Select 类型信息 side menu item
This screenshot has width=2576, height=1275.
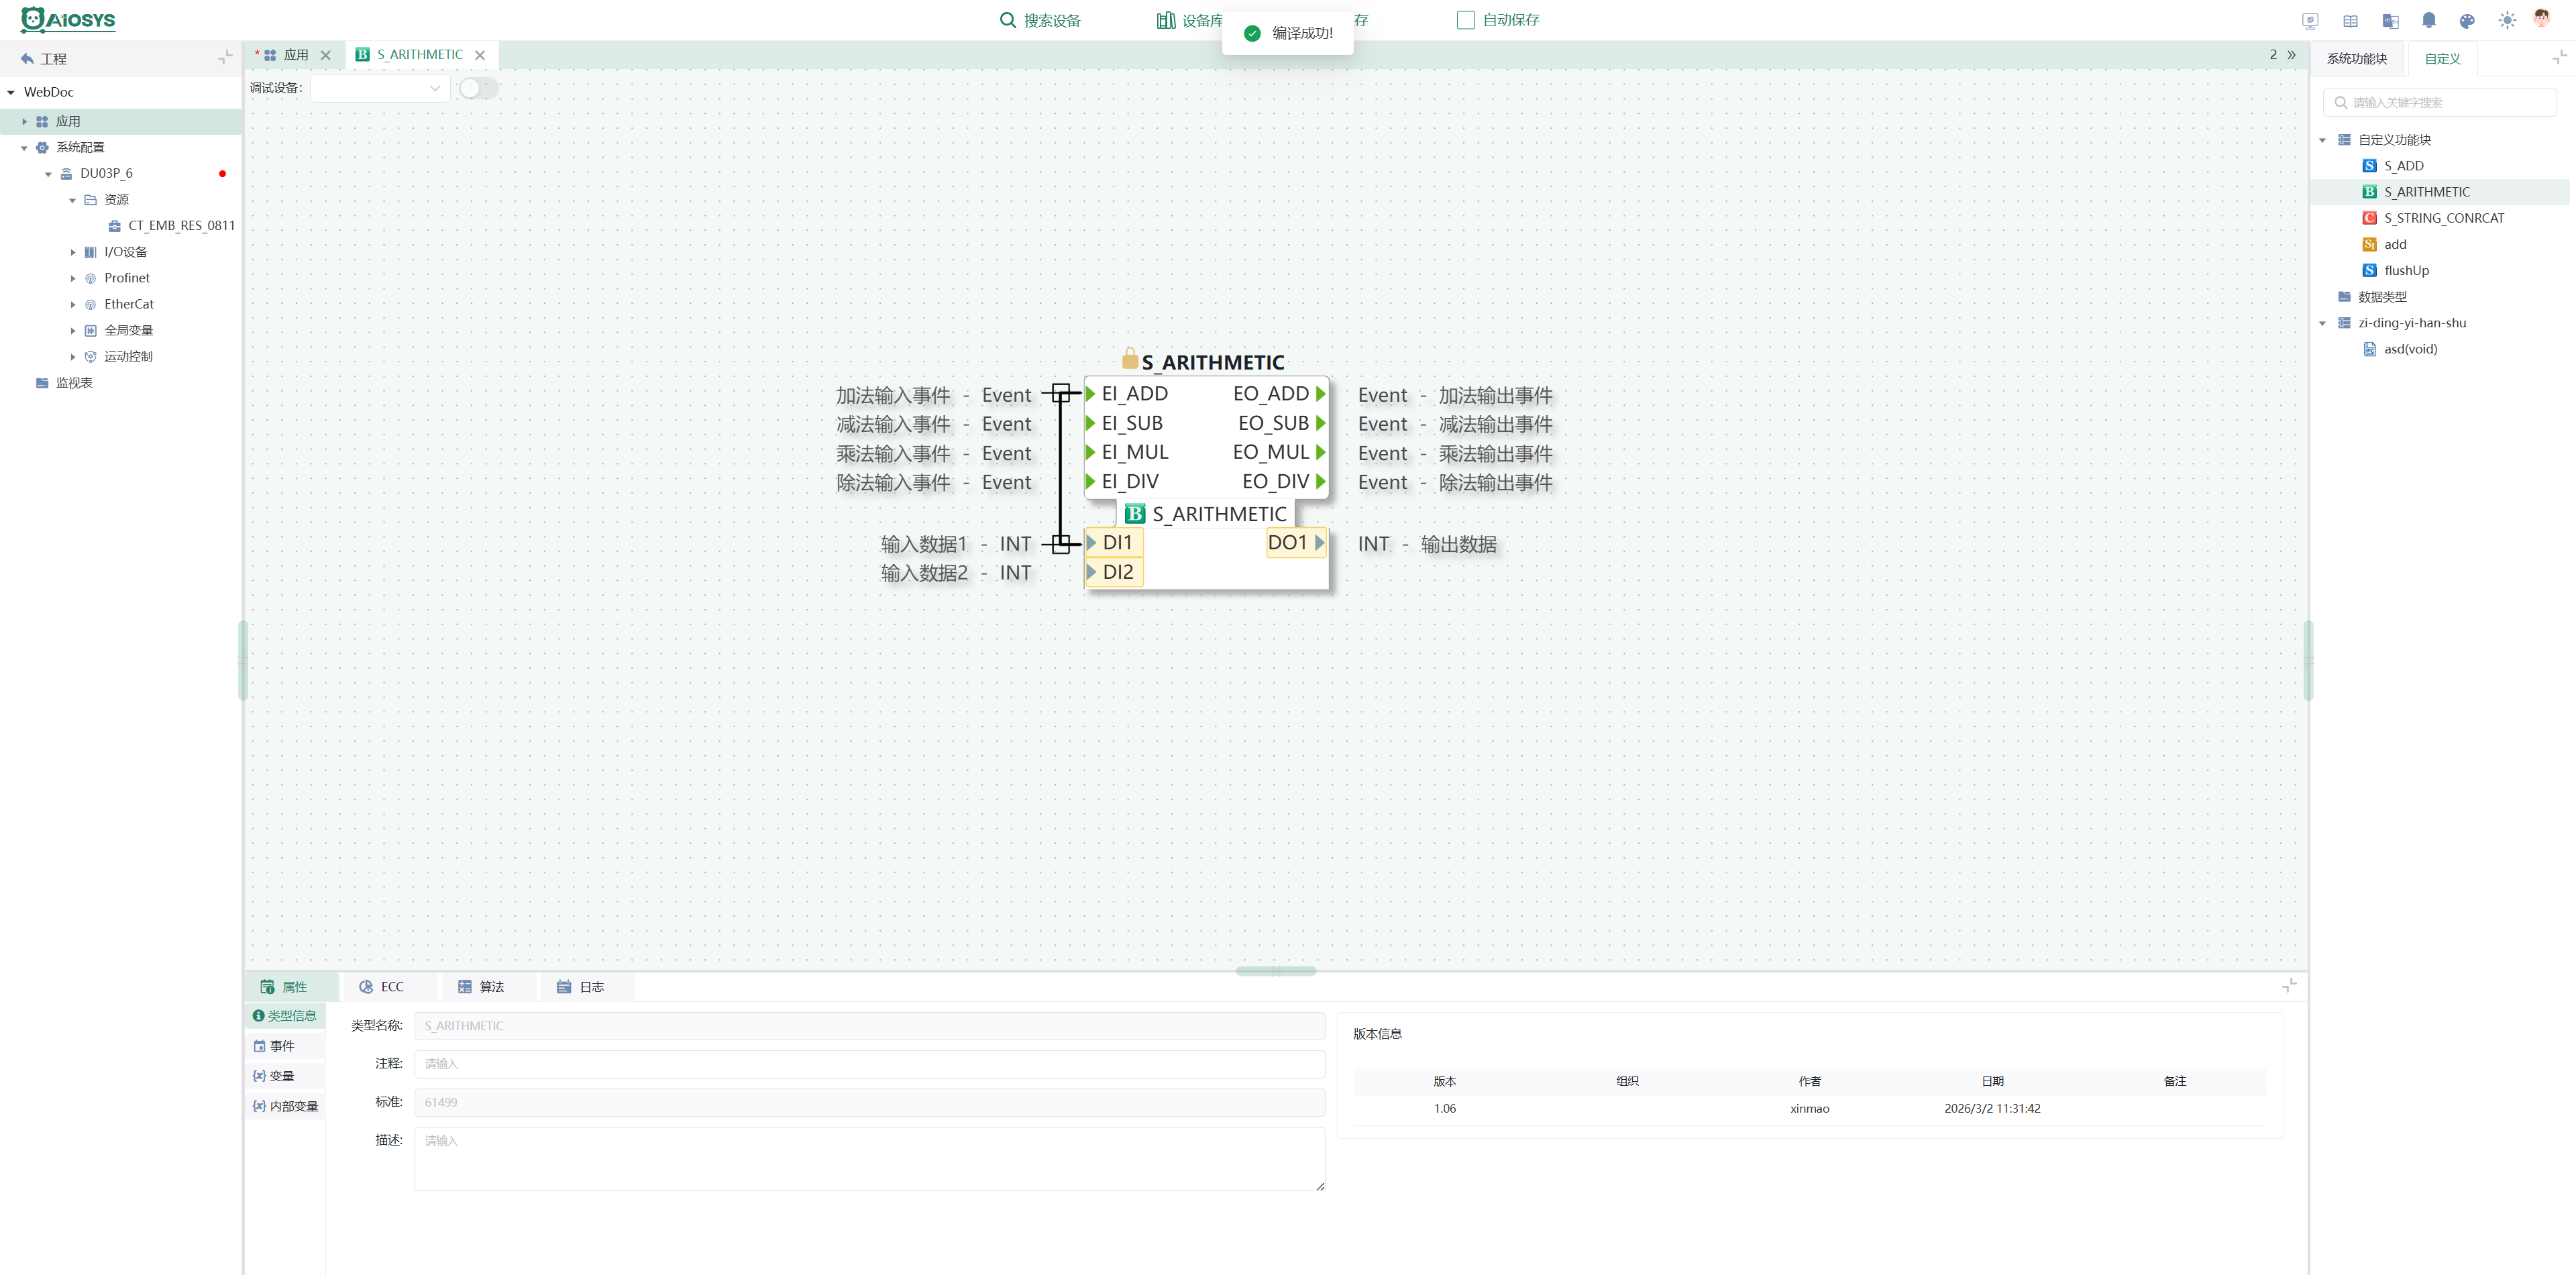285,1016
